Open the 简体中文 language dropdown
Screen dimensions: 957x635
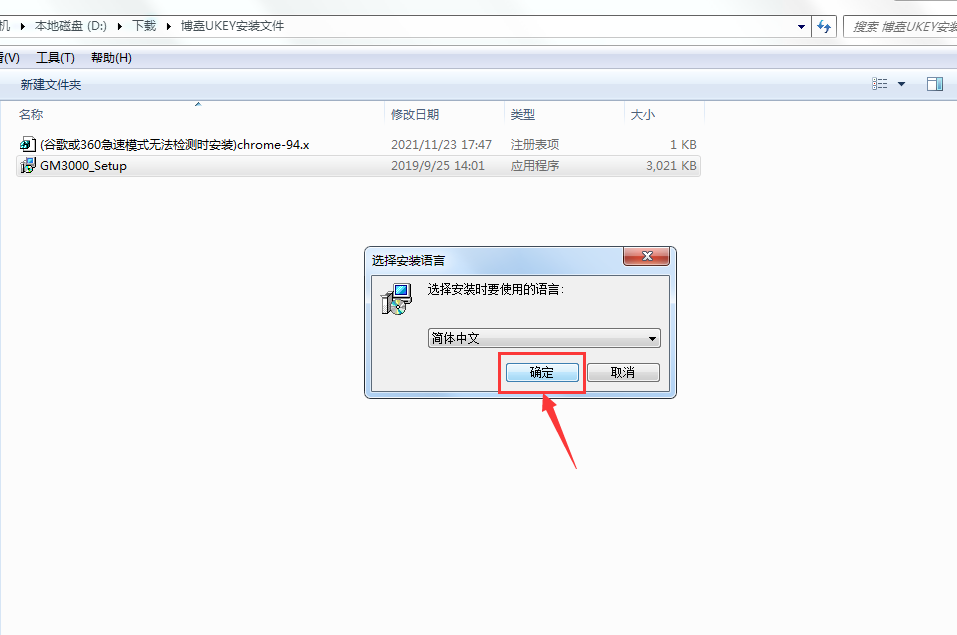[544, 338]
